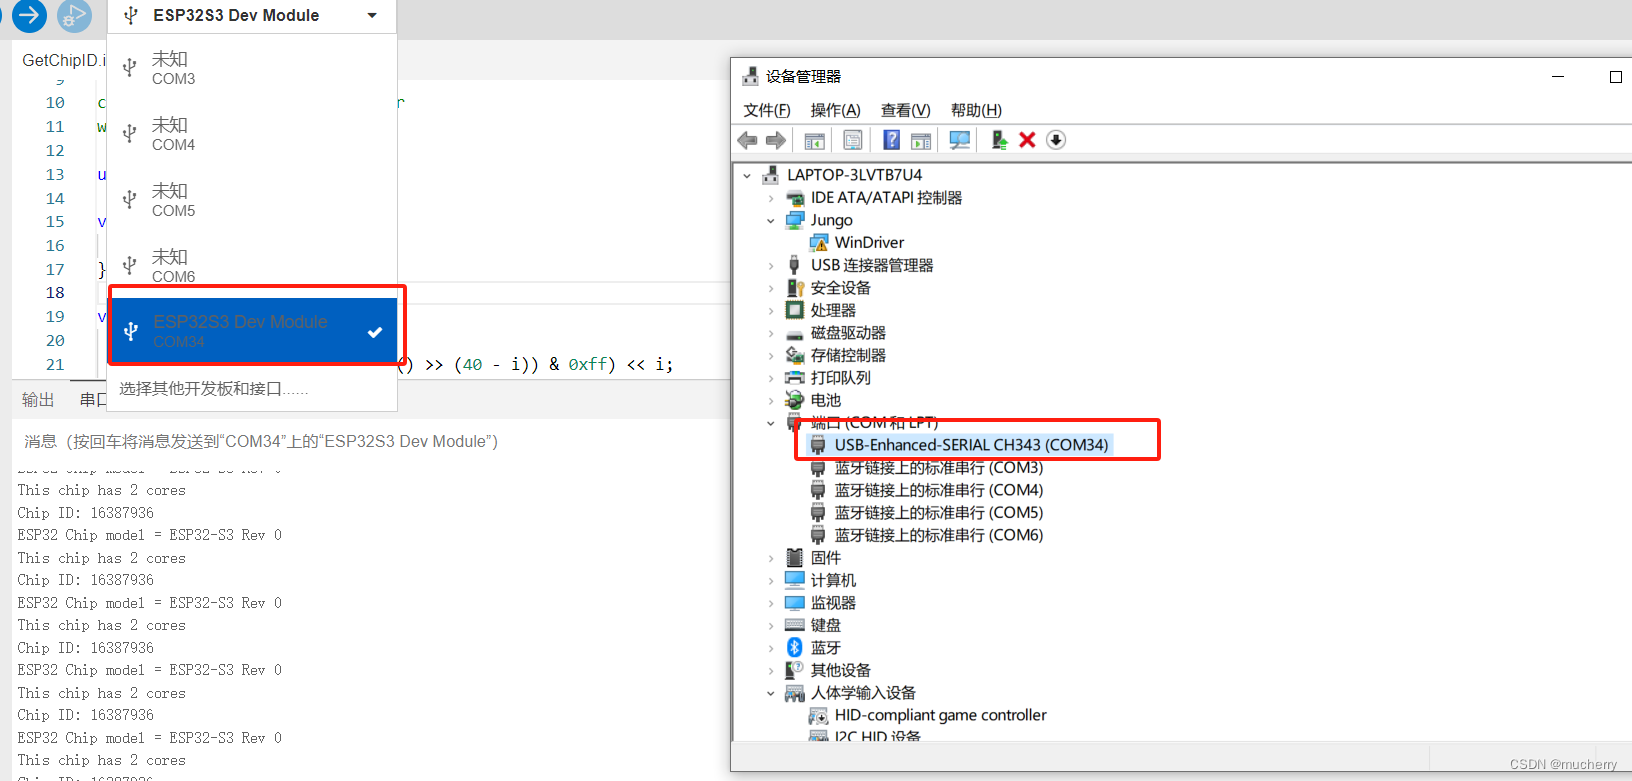Click the red X Uninstall device icon

click(1027, 140)
